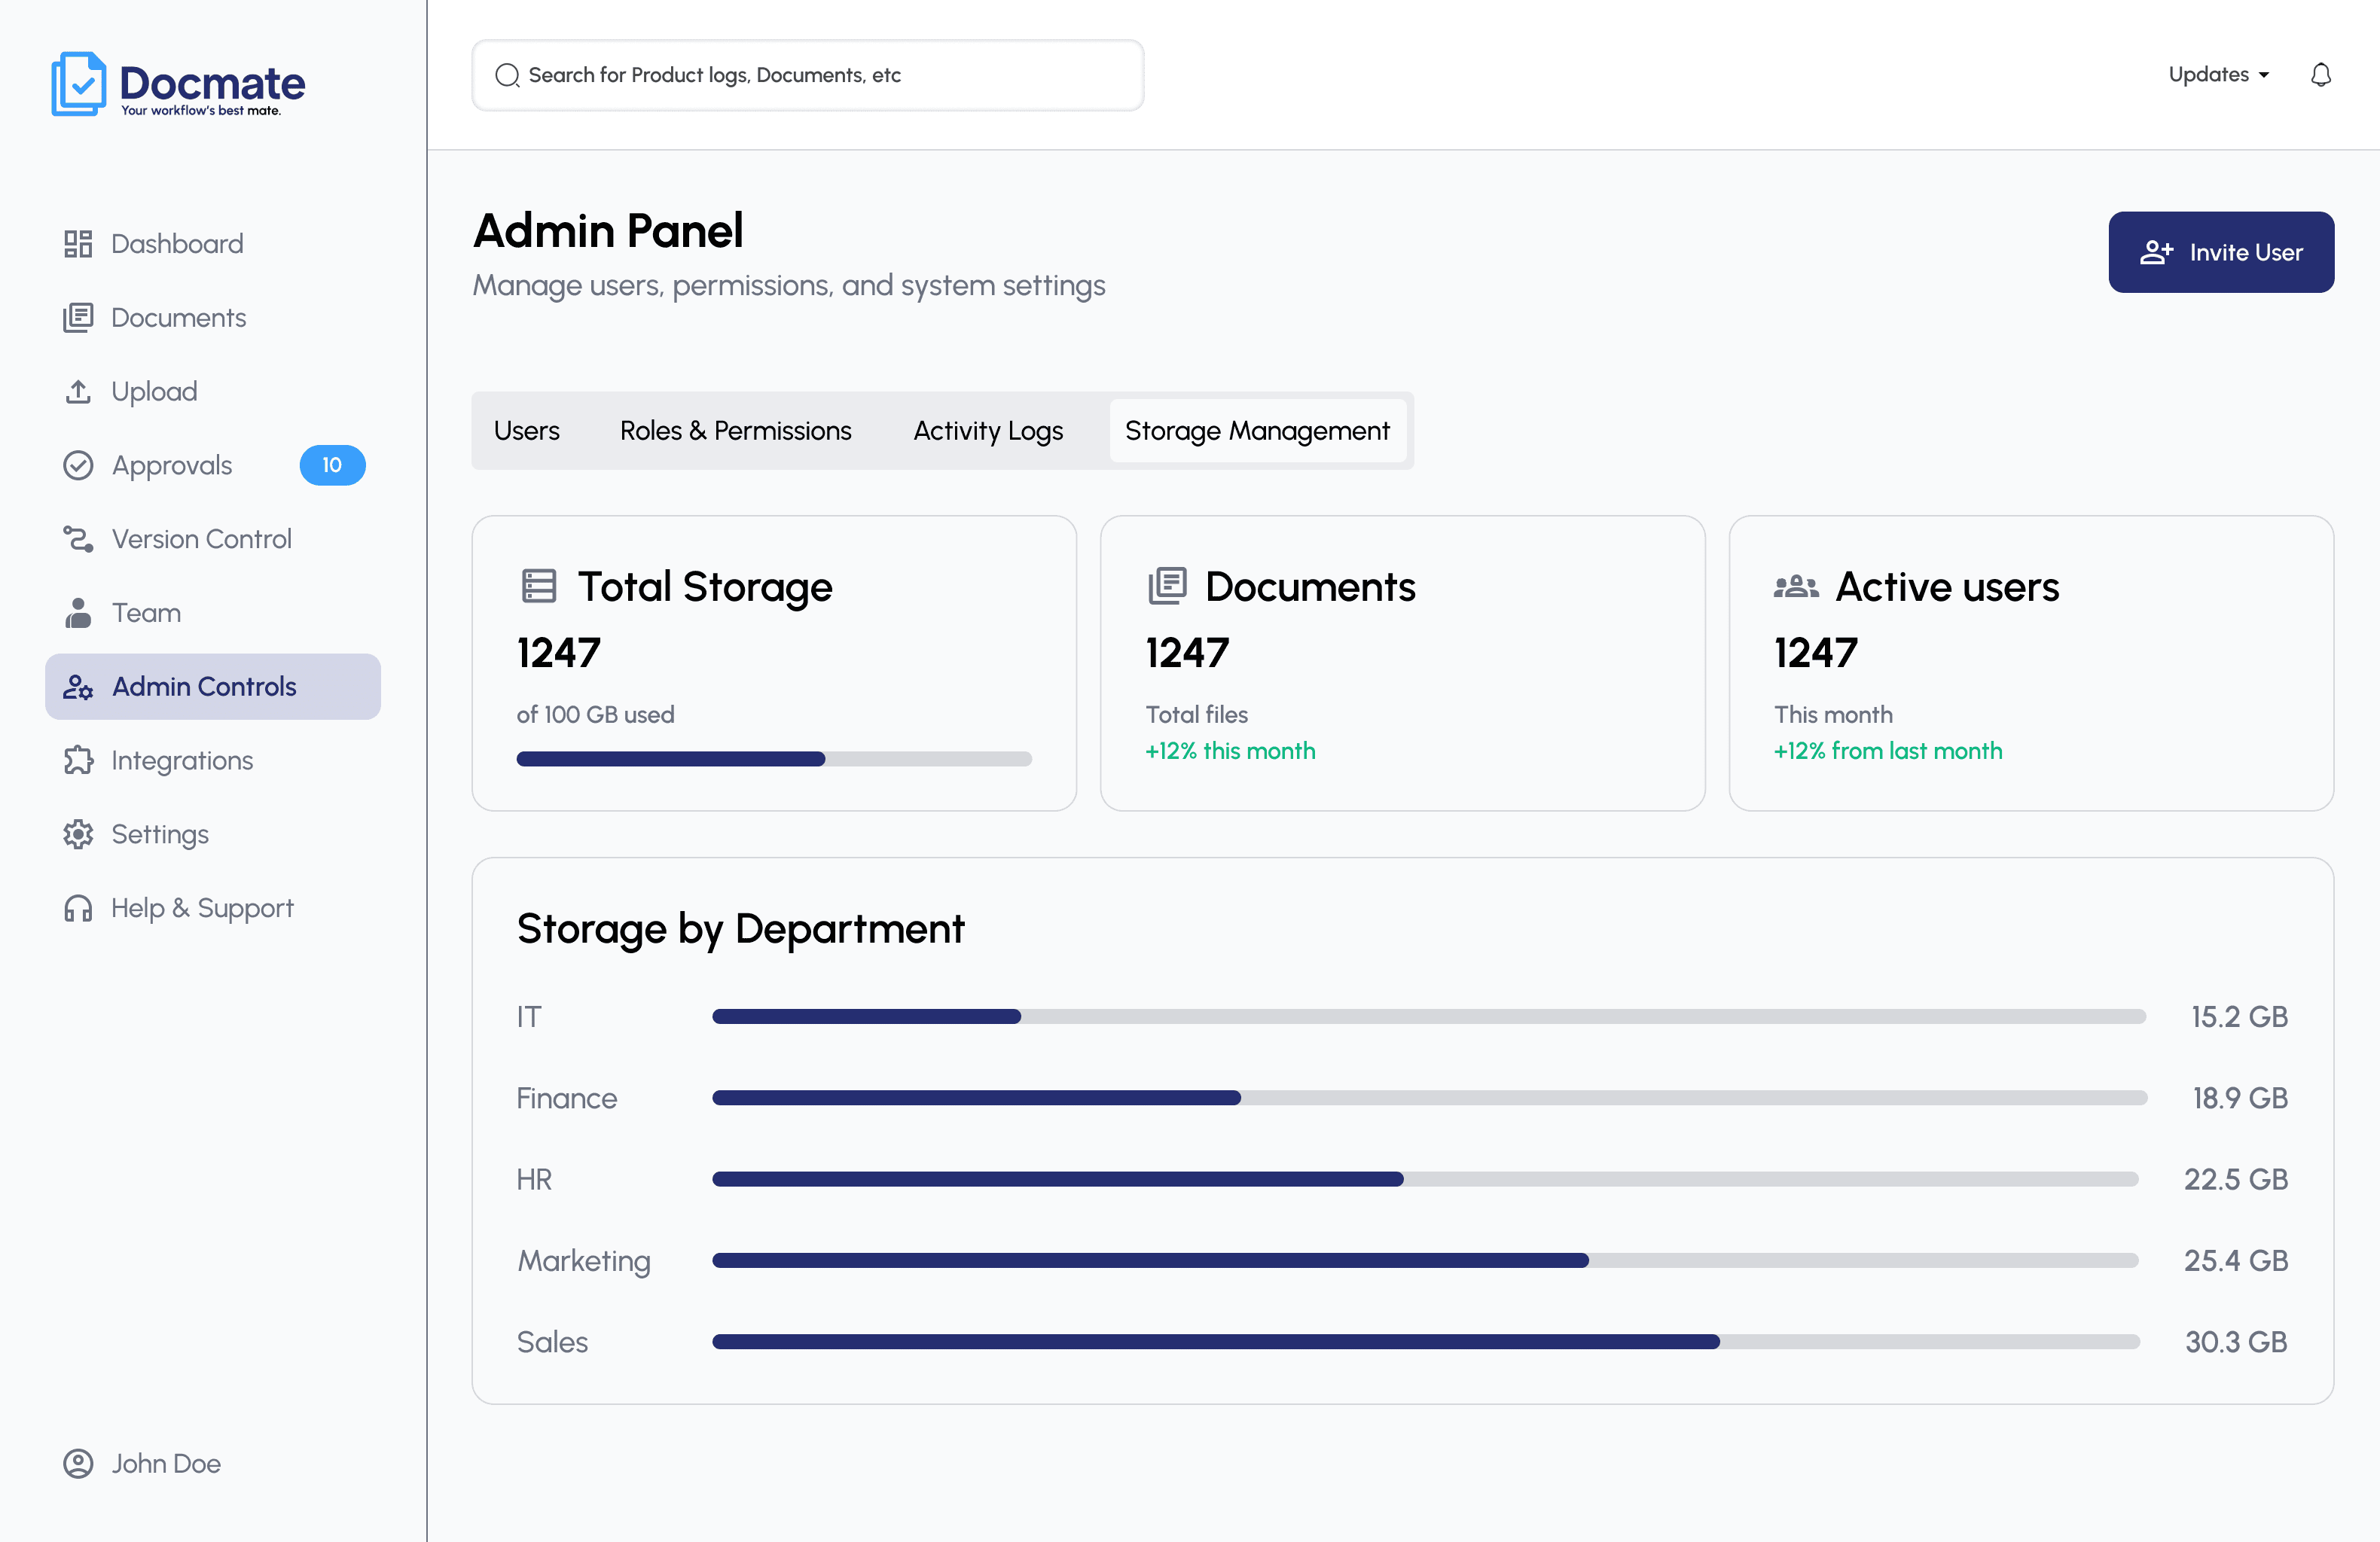Viewport: 2380px width, 1542px height.
Task: Click the John Doe profile avatar icon
Action: coord(78,1464)
